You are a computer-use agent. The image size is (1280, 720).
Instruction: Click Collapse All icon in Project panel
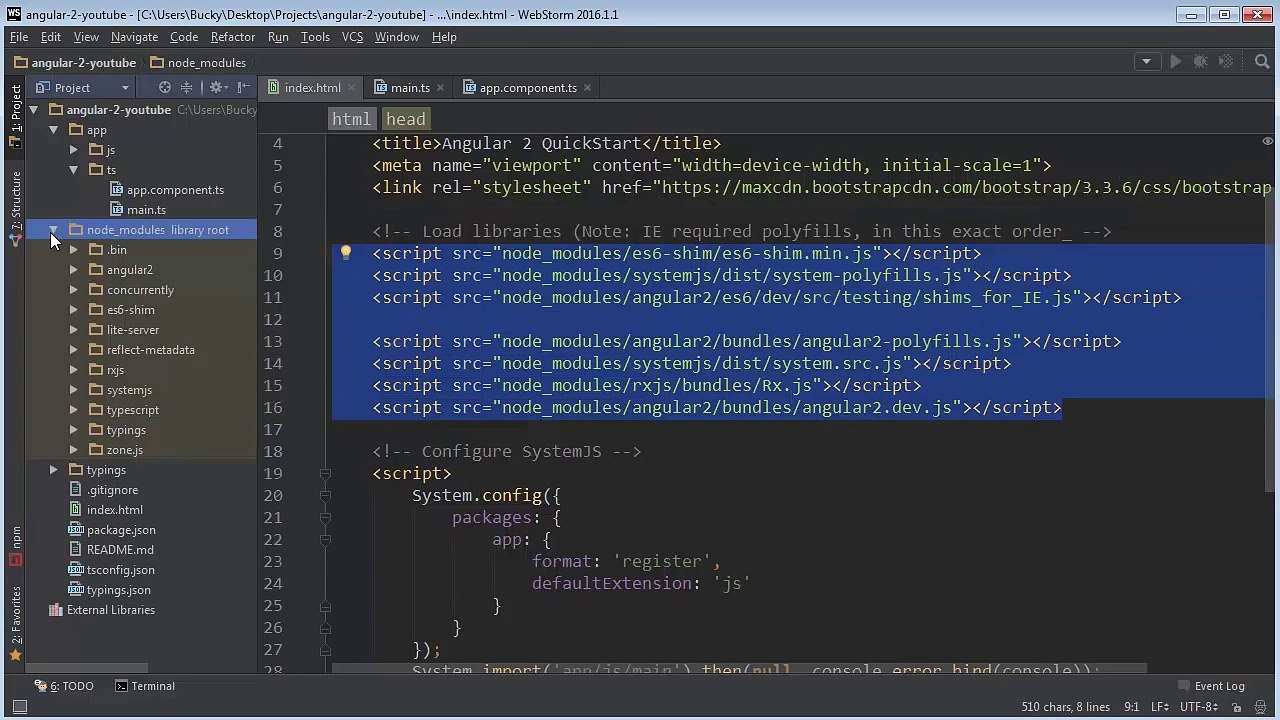186,88
